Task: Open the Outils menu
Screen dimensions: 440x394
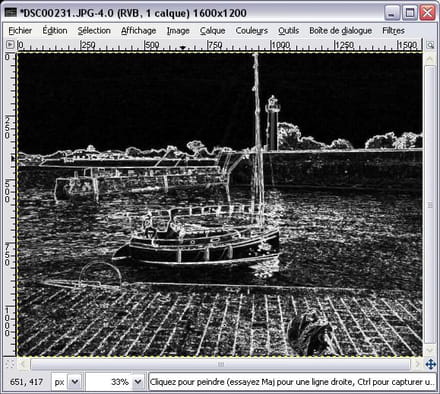Action: click(x=289, y=31)
